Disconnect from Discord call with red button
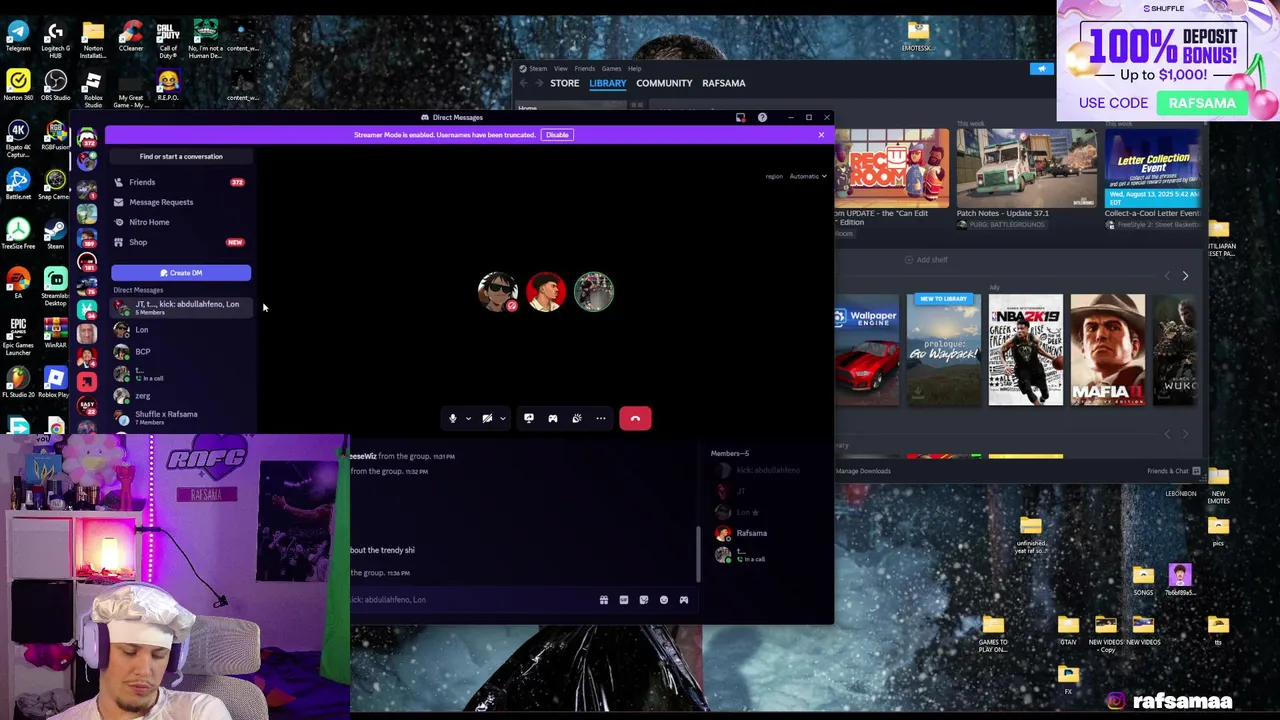This screenshot has height=720, width=1280. coord(635,418)
